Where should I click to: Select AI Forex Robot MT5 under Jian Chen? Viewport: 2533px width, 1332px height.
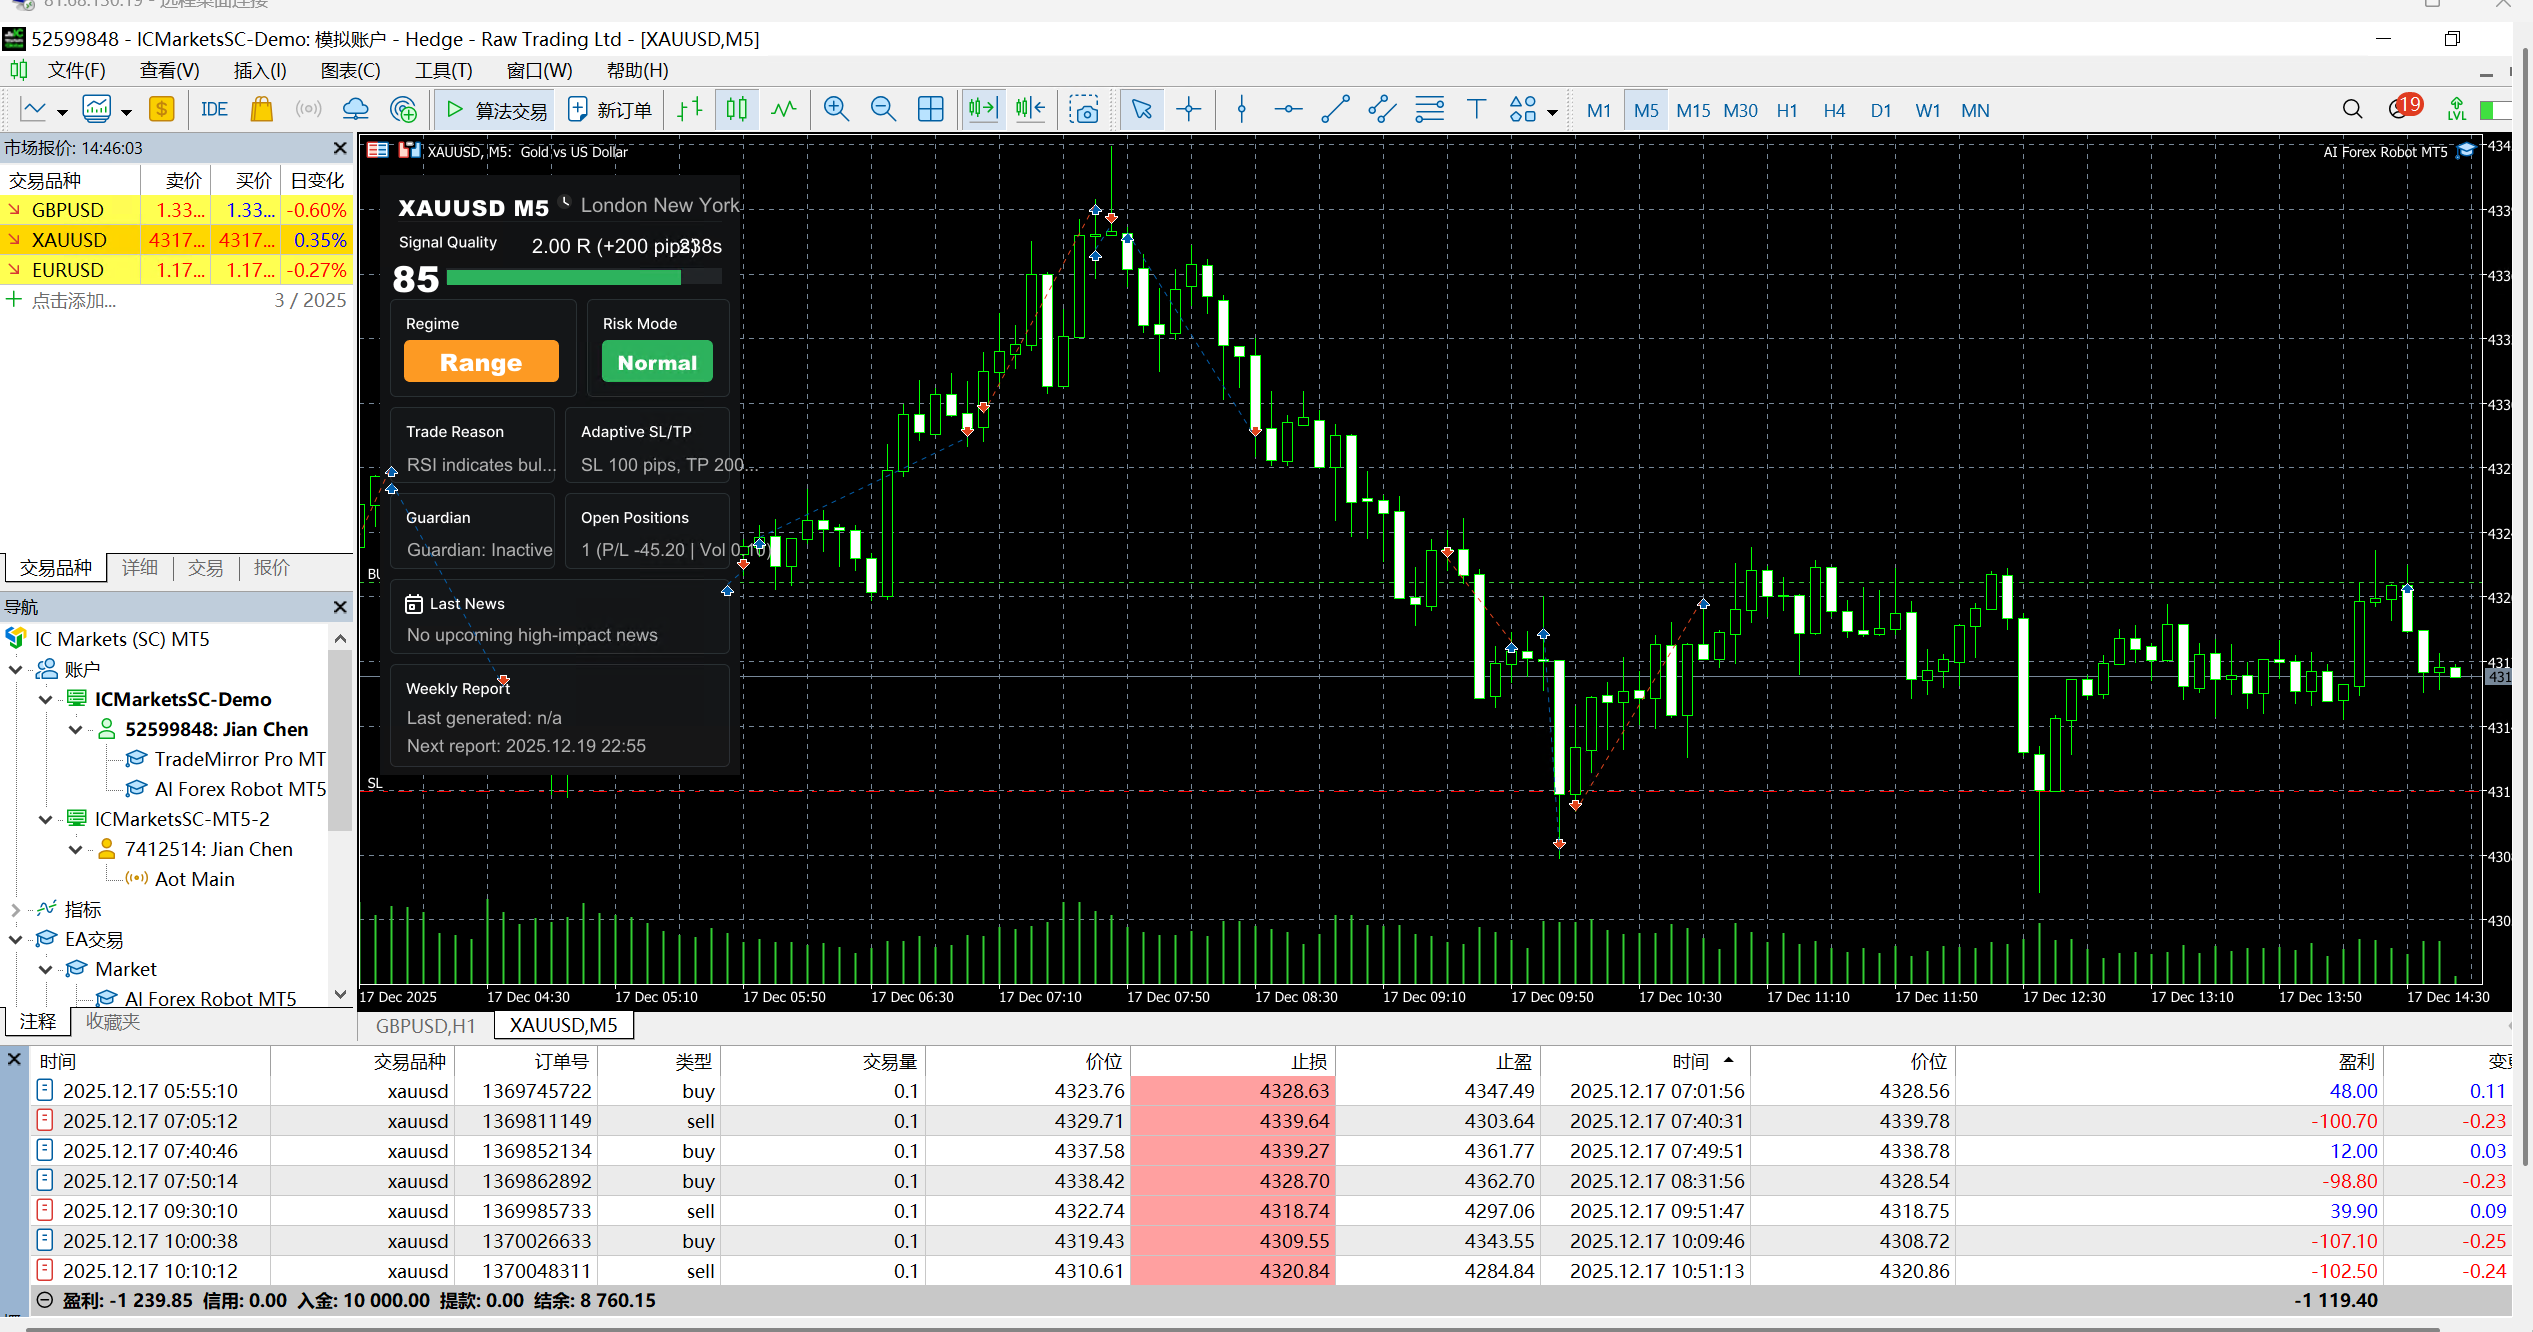[240, 789]
